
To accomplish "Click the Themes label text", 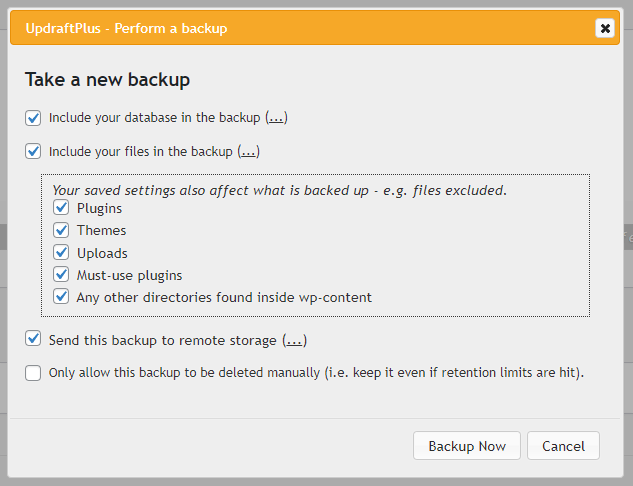I will point(101,230).
